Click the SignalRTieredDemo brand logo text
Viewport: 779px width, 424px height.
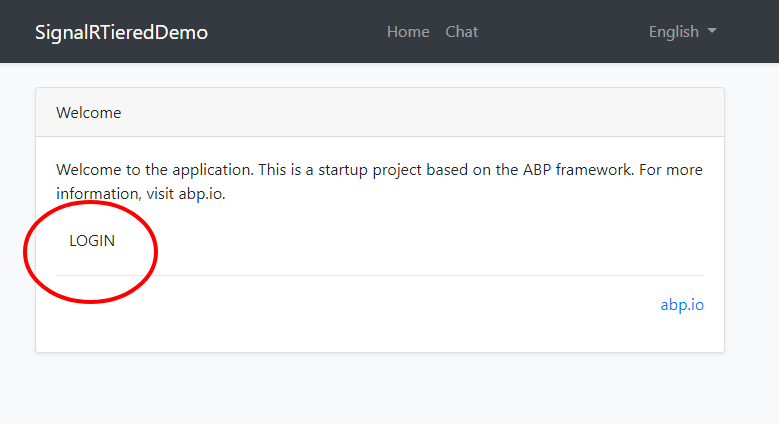click(x=121, y=32)
